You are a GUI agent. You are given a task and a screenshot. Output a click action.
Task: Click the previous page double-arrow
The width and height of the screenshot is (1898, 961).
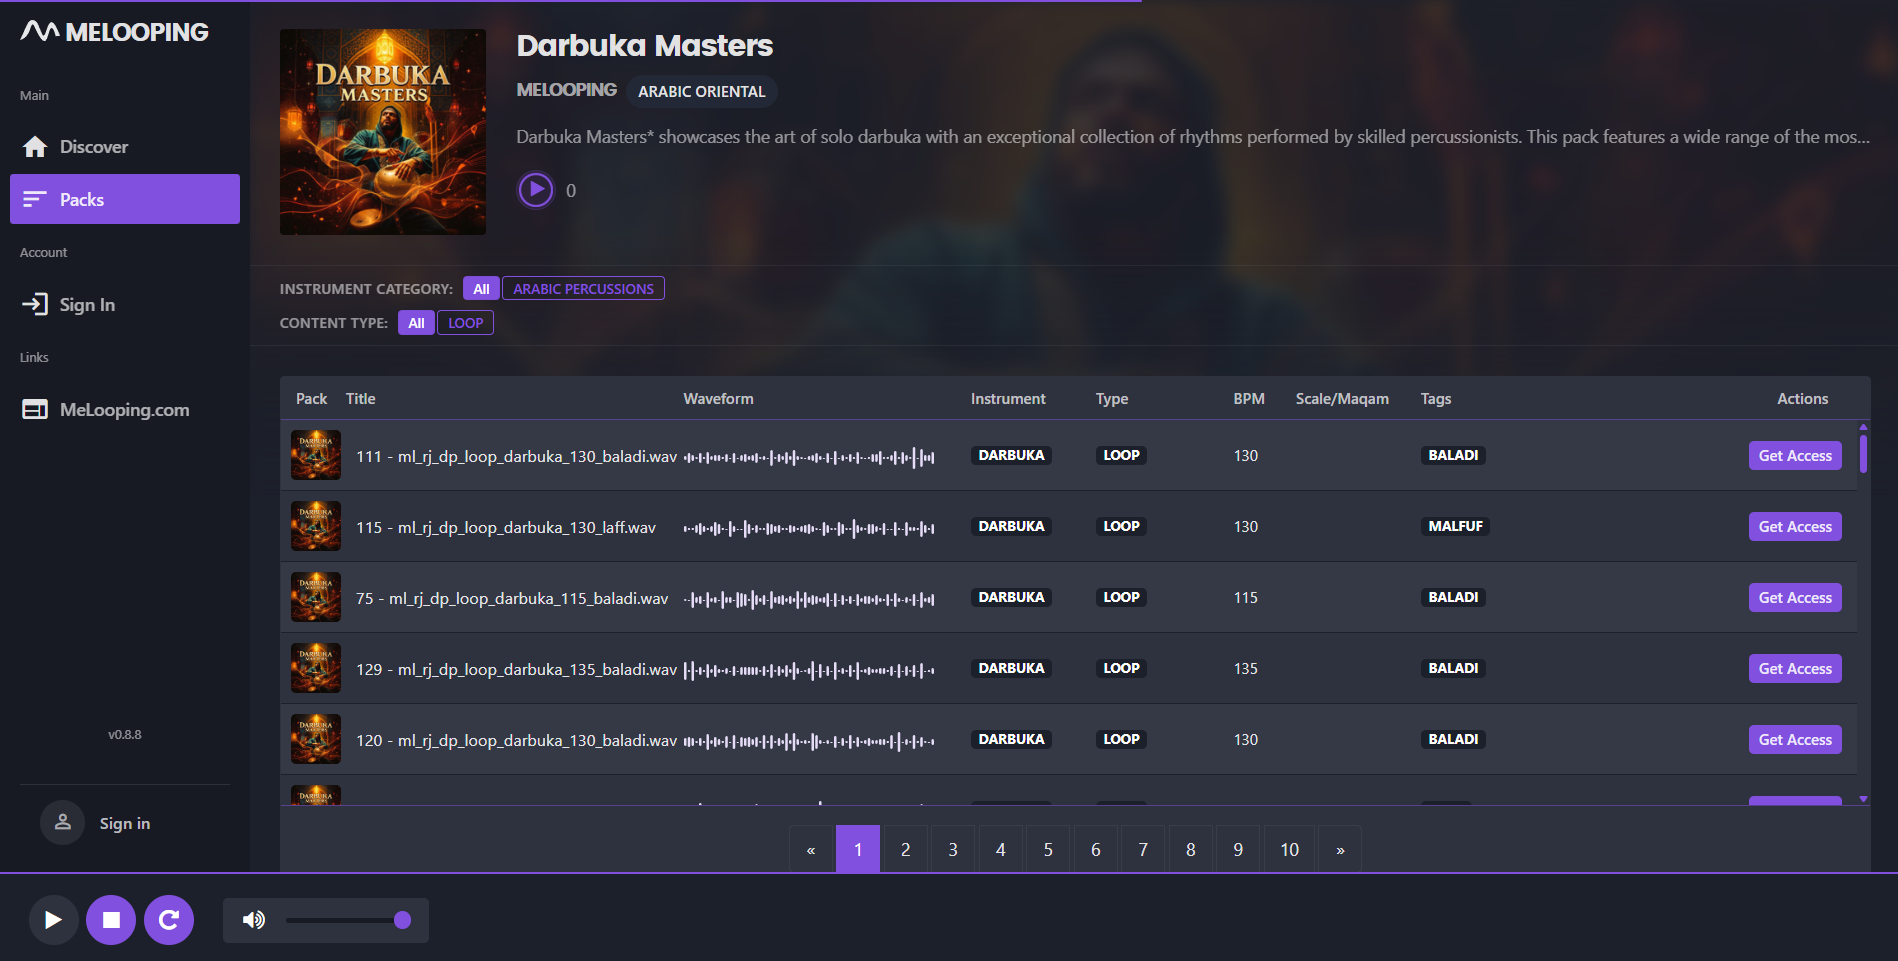tap(811, 850)
